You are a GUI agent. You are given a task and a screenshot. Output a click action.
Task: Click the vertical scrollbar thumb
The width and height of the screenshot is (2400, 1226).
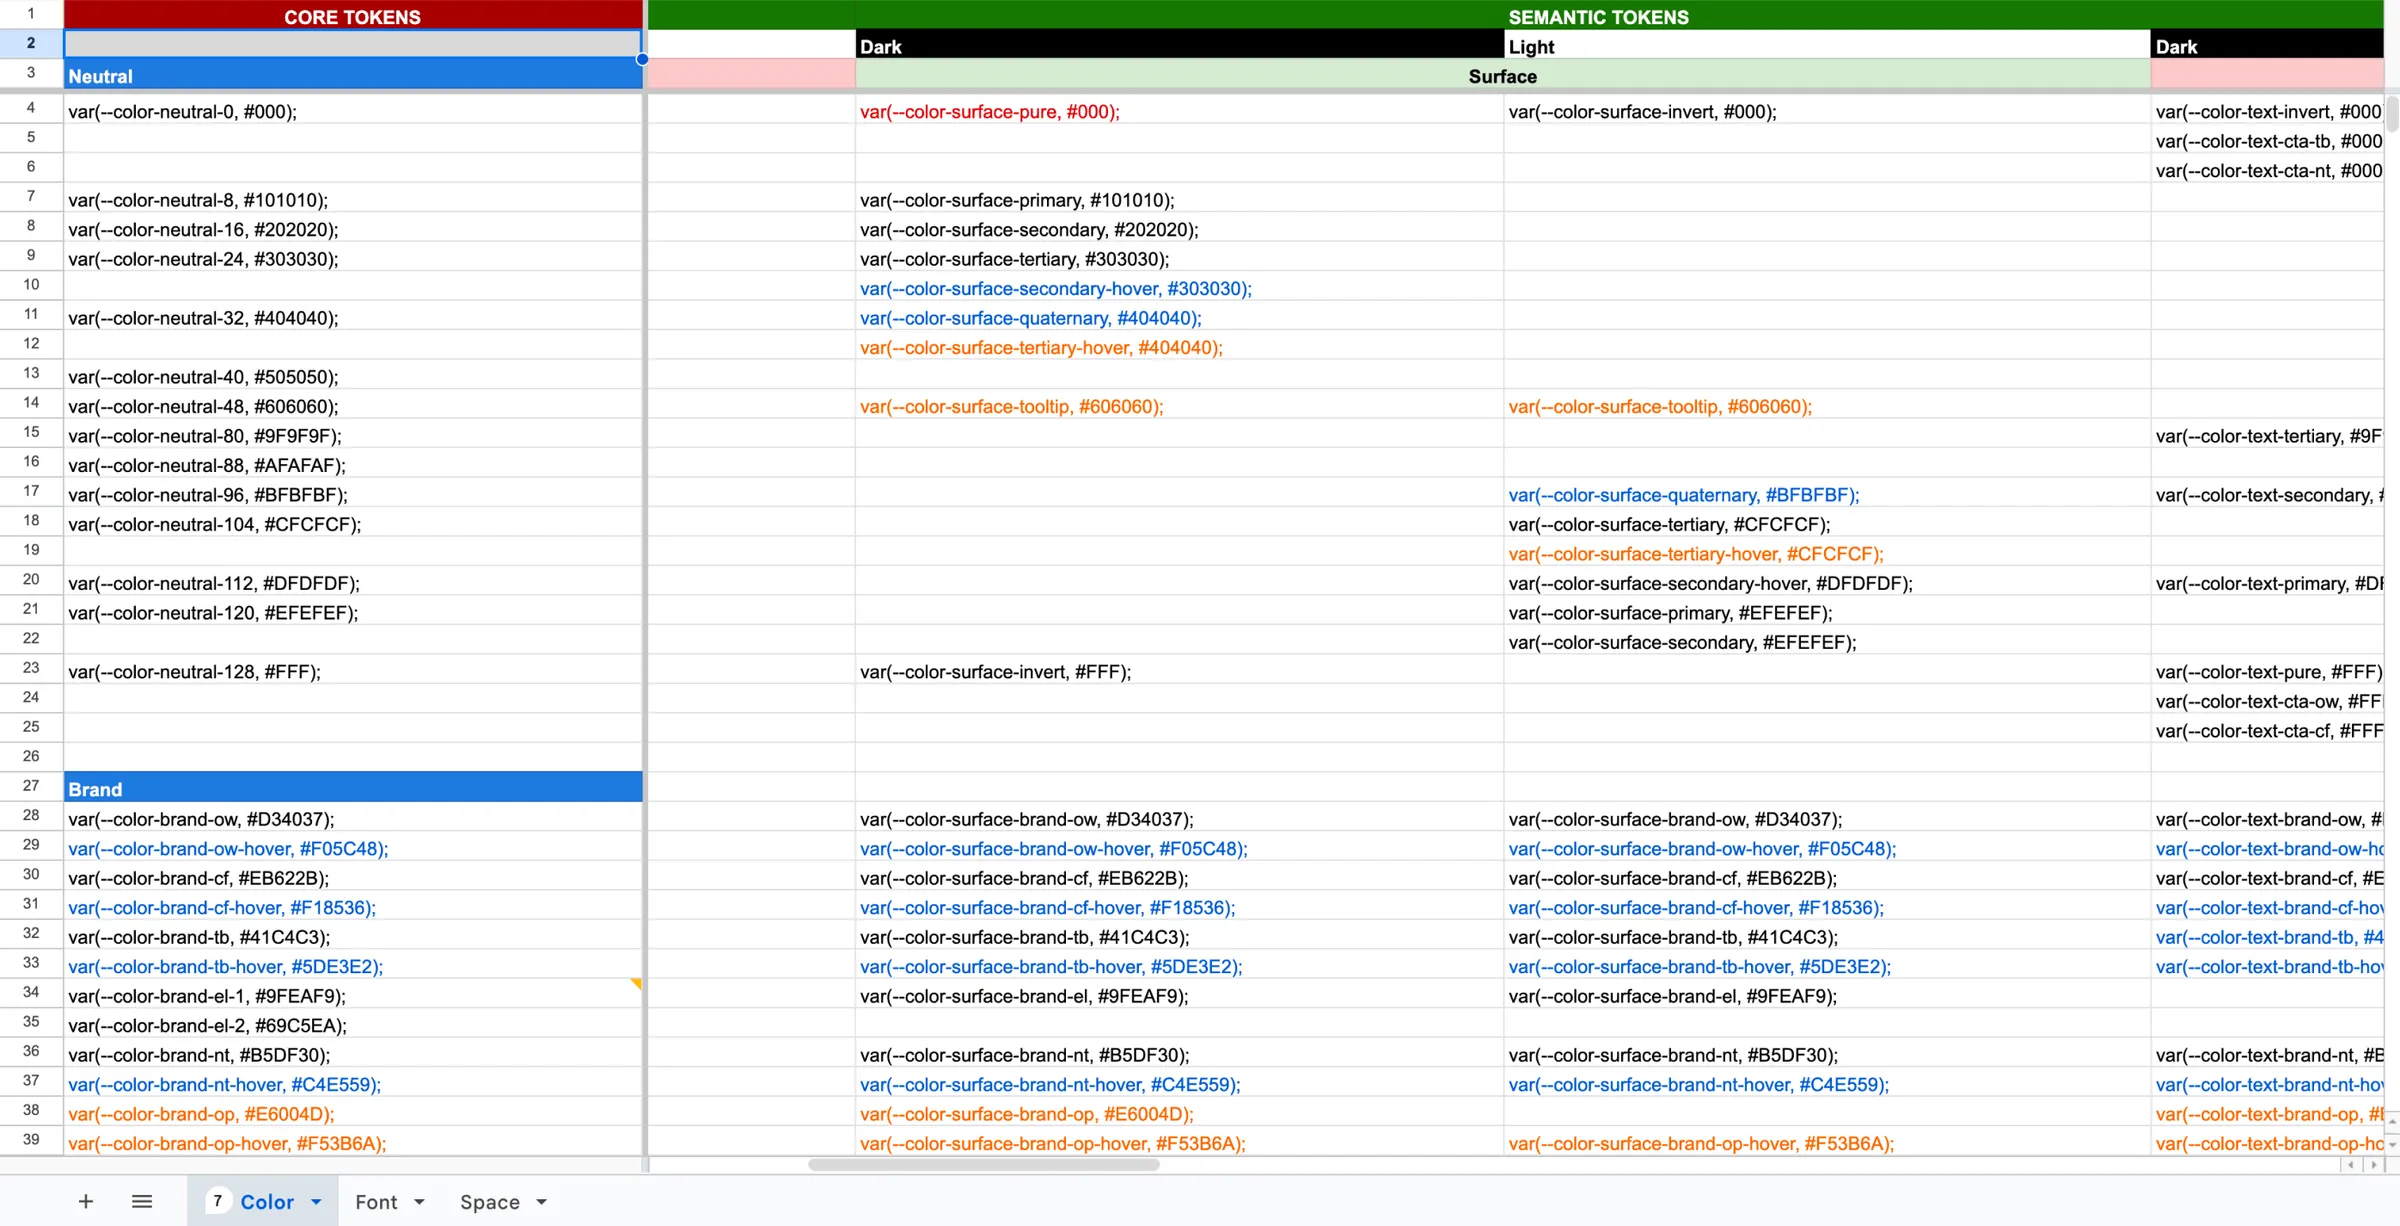click(2392, 114)
